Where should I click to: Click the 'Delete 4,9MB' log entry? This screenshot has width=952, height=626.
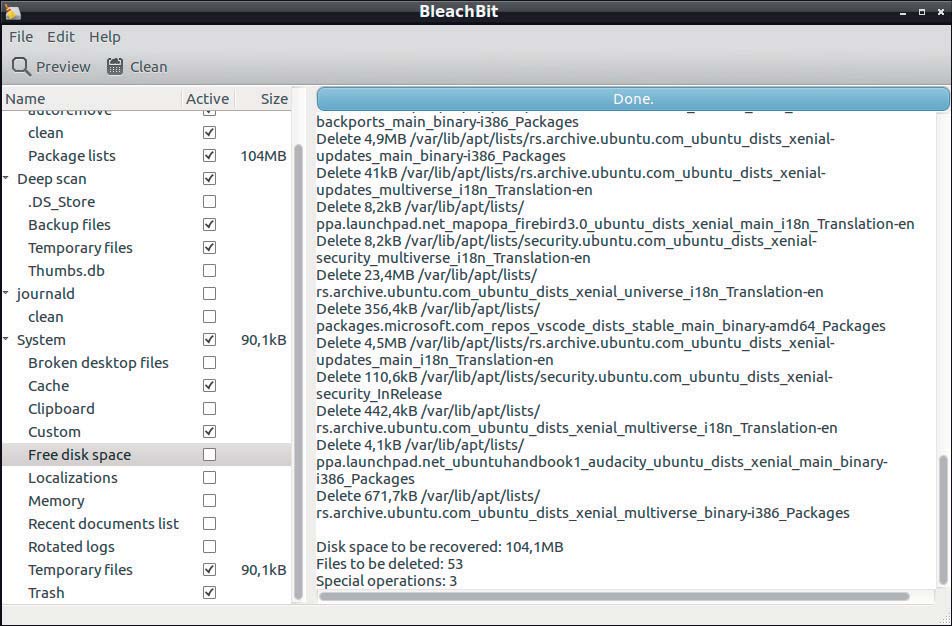coord(576,148)
